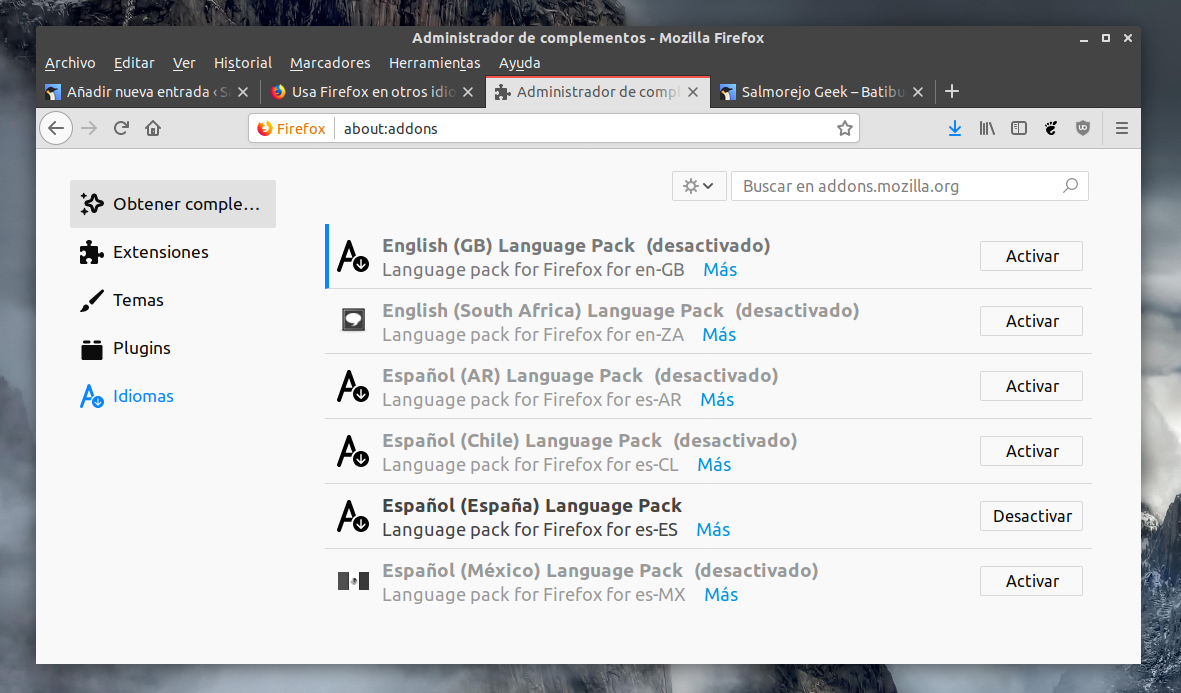Open the hamburger application menu

pos(1121,128)
